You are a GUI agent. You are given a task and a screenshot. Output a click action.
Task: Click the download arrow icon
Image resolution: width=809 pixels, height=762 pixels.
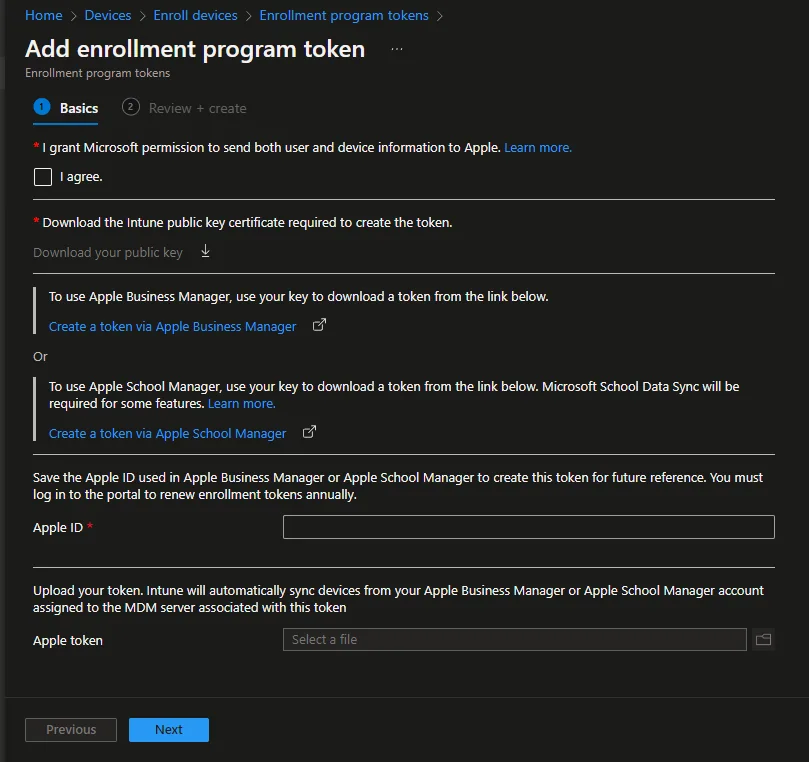click(205, 251)
